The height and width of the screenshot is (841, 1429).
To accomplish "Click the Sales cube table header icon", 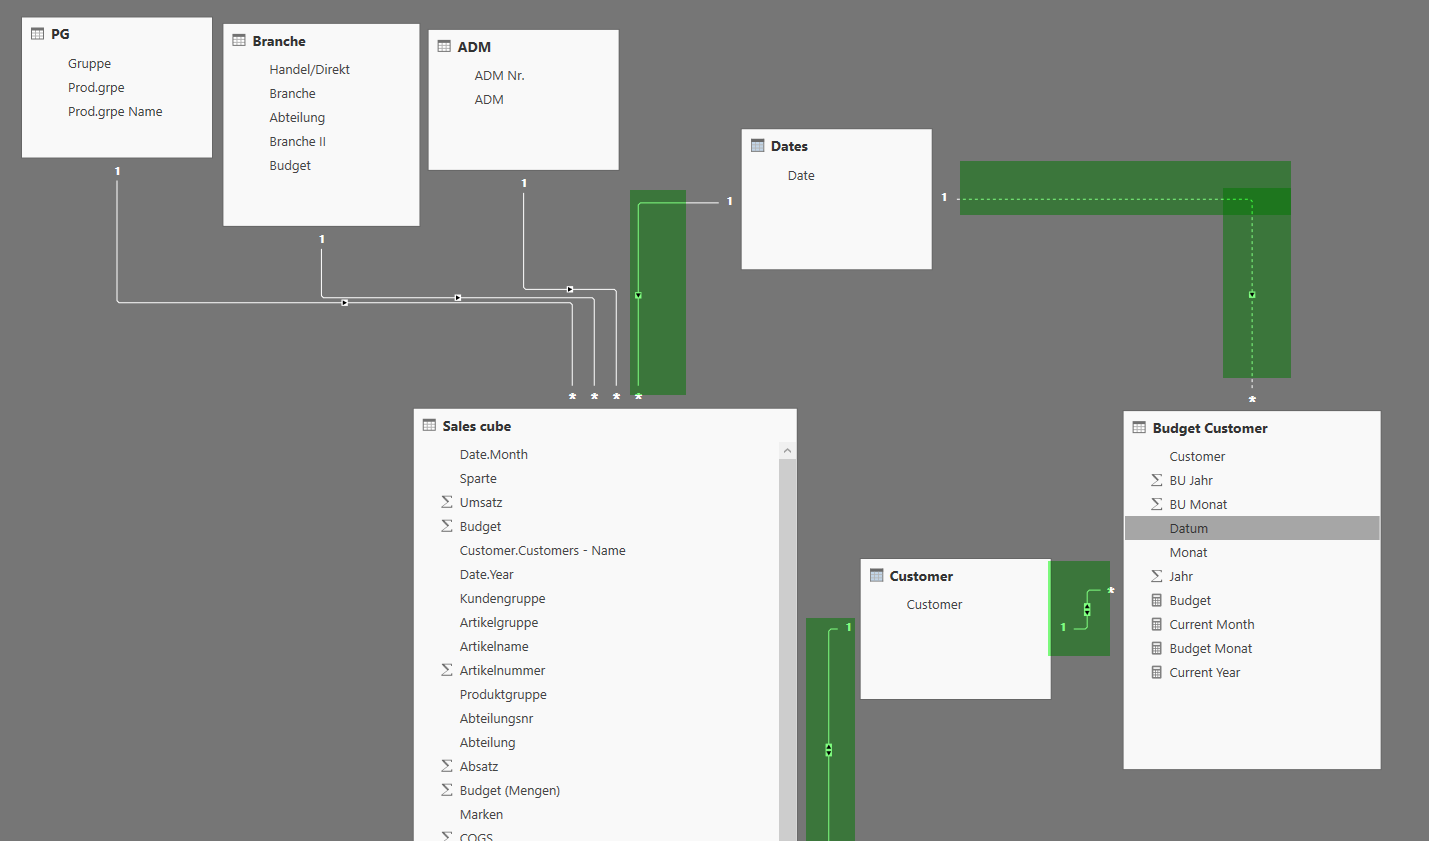I will coord(429,426).
